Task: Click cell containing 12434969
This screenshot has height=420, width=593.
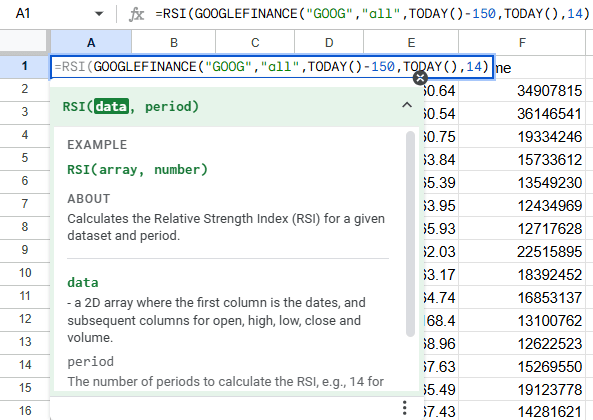Action: coord(522,206)
